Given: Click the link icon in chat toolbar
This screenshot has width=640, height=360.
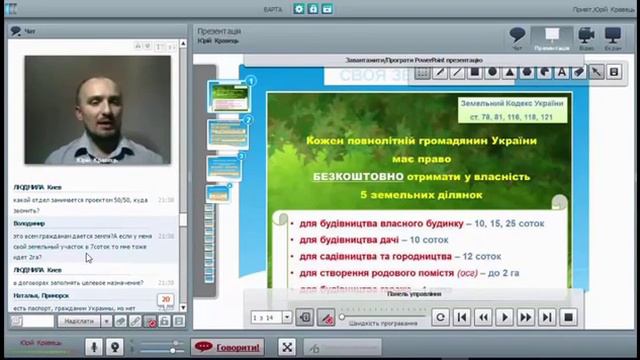Looking at the screenshot, I should pos(135,321).
